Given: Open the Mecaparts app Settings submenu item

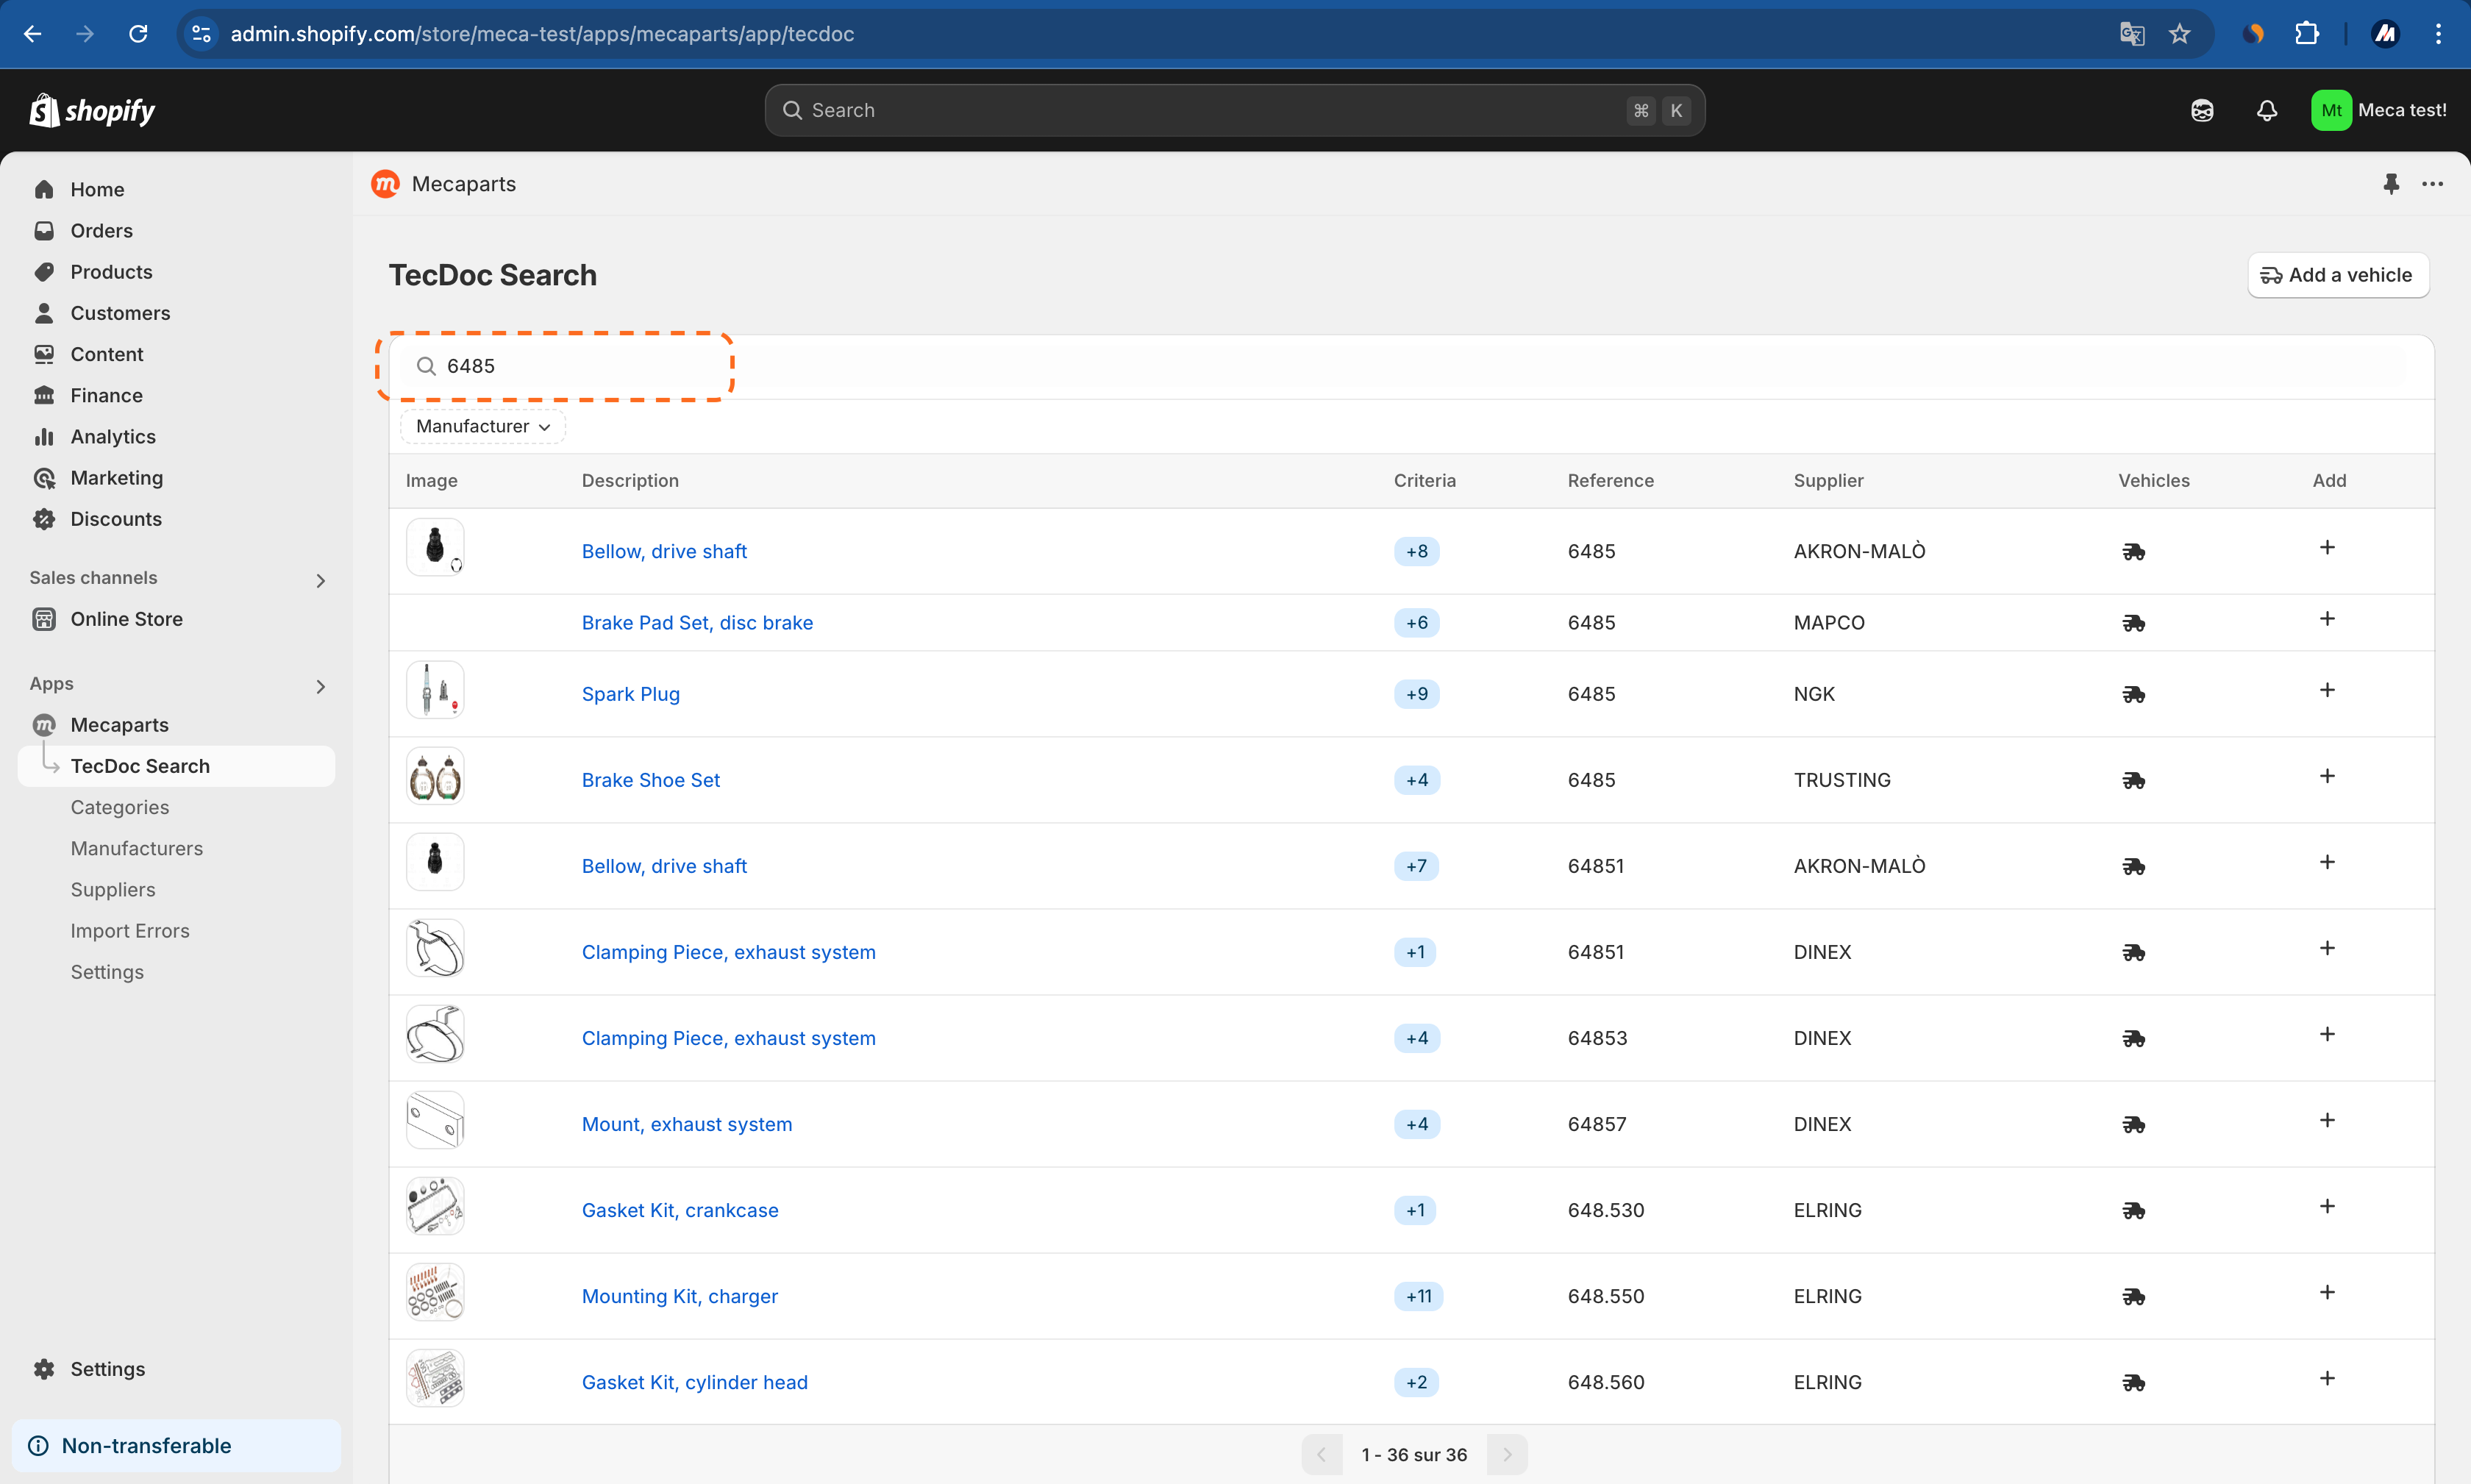Looking at the screenshot, I should [107, 972].
